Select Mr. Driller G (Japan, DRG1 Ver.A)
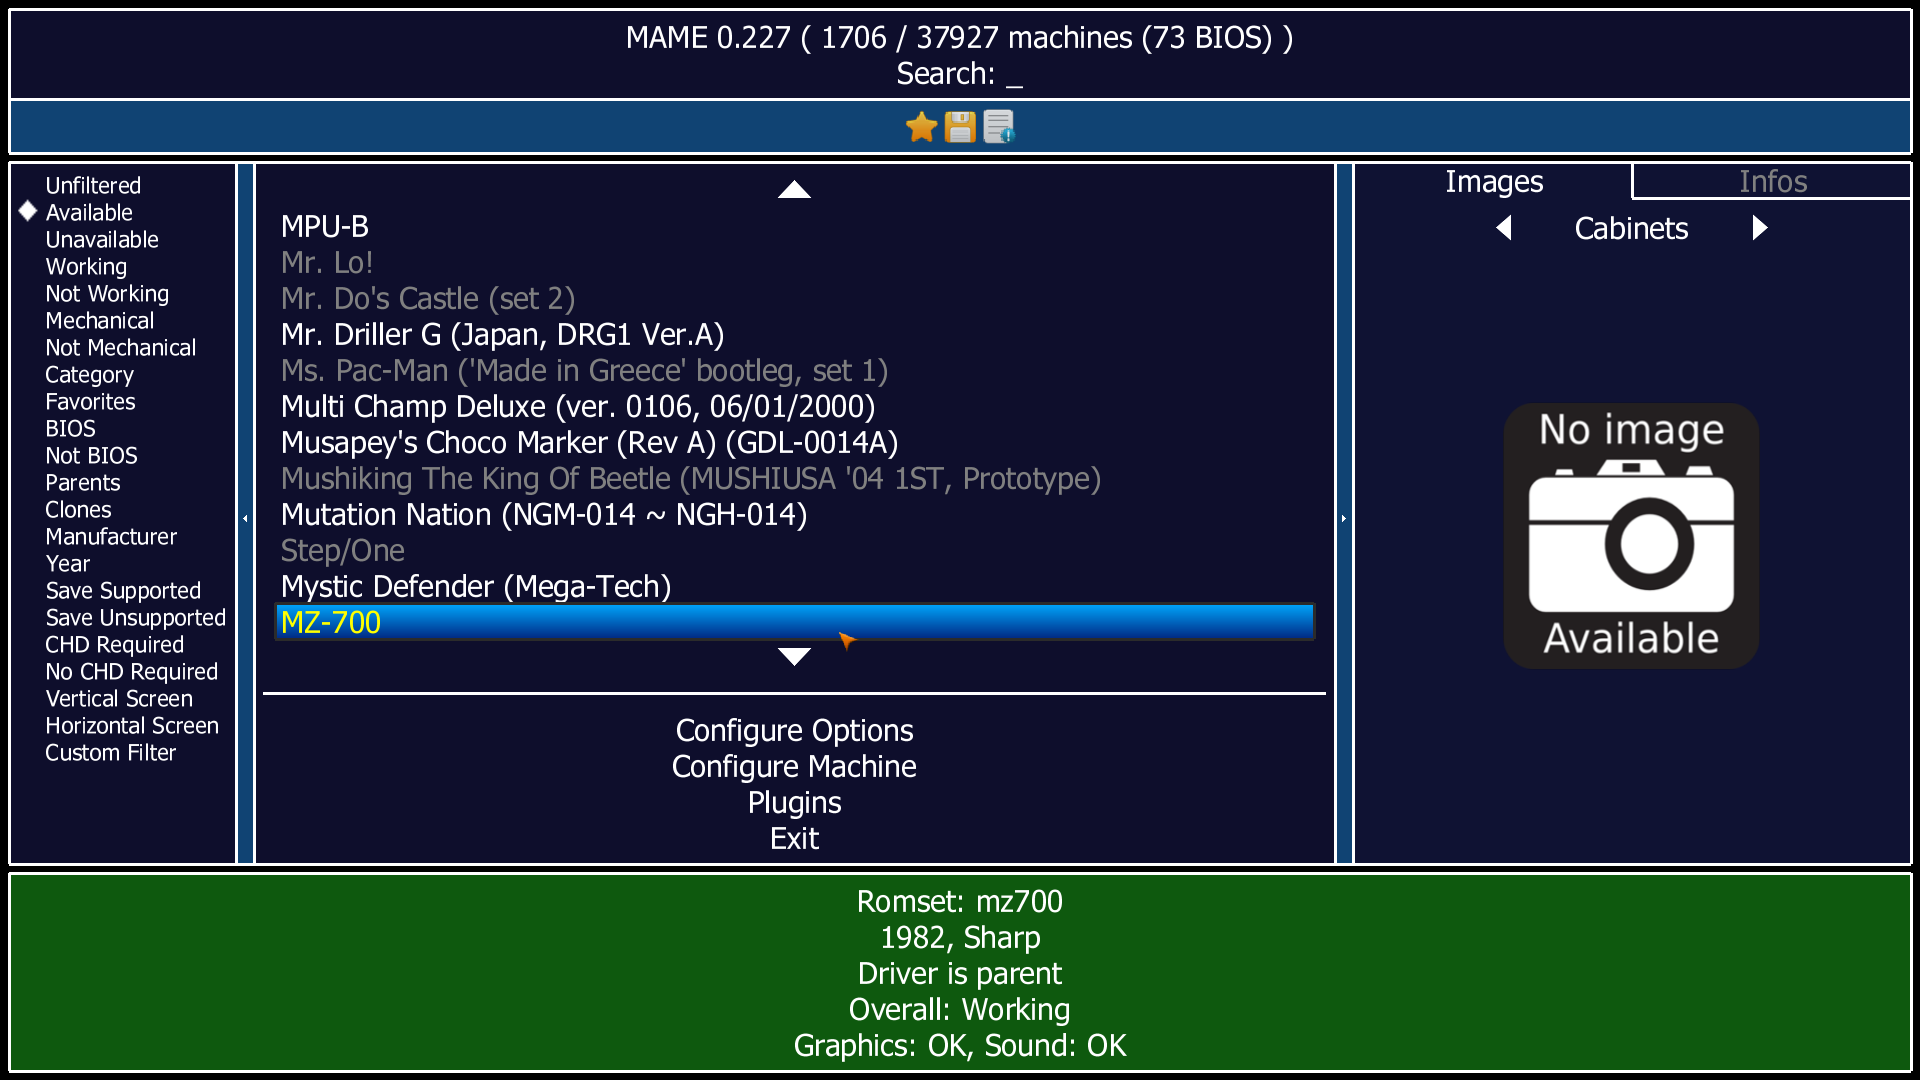 coord(794,334)
